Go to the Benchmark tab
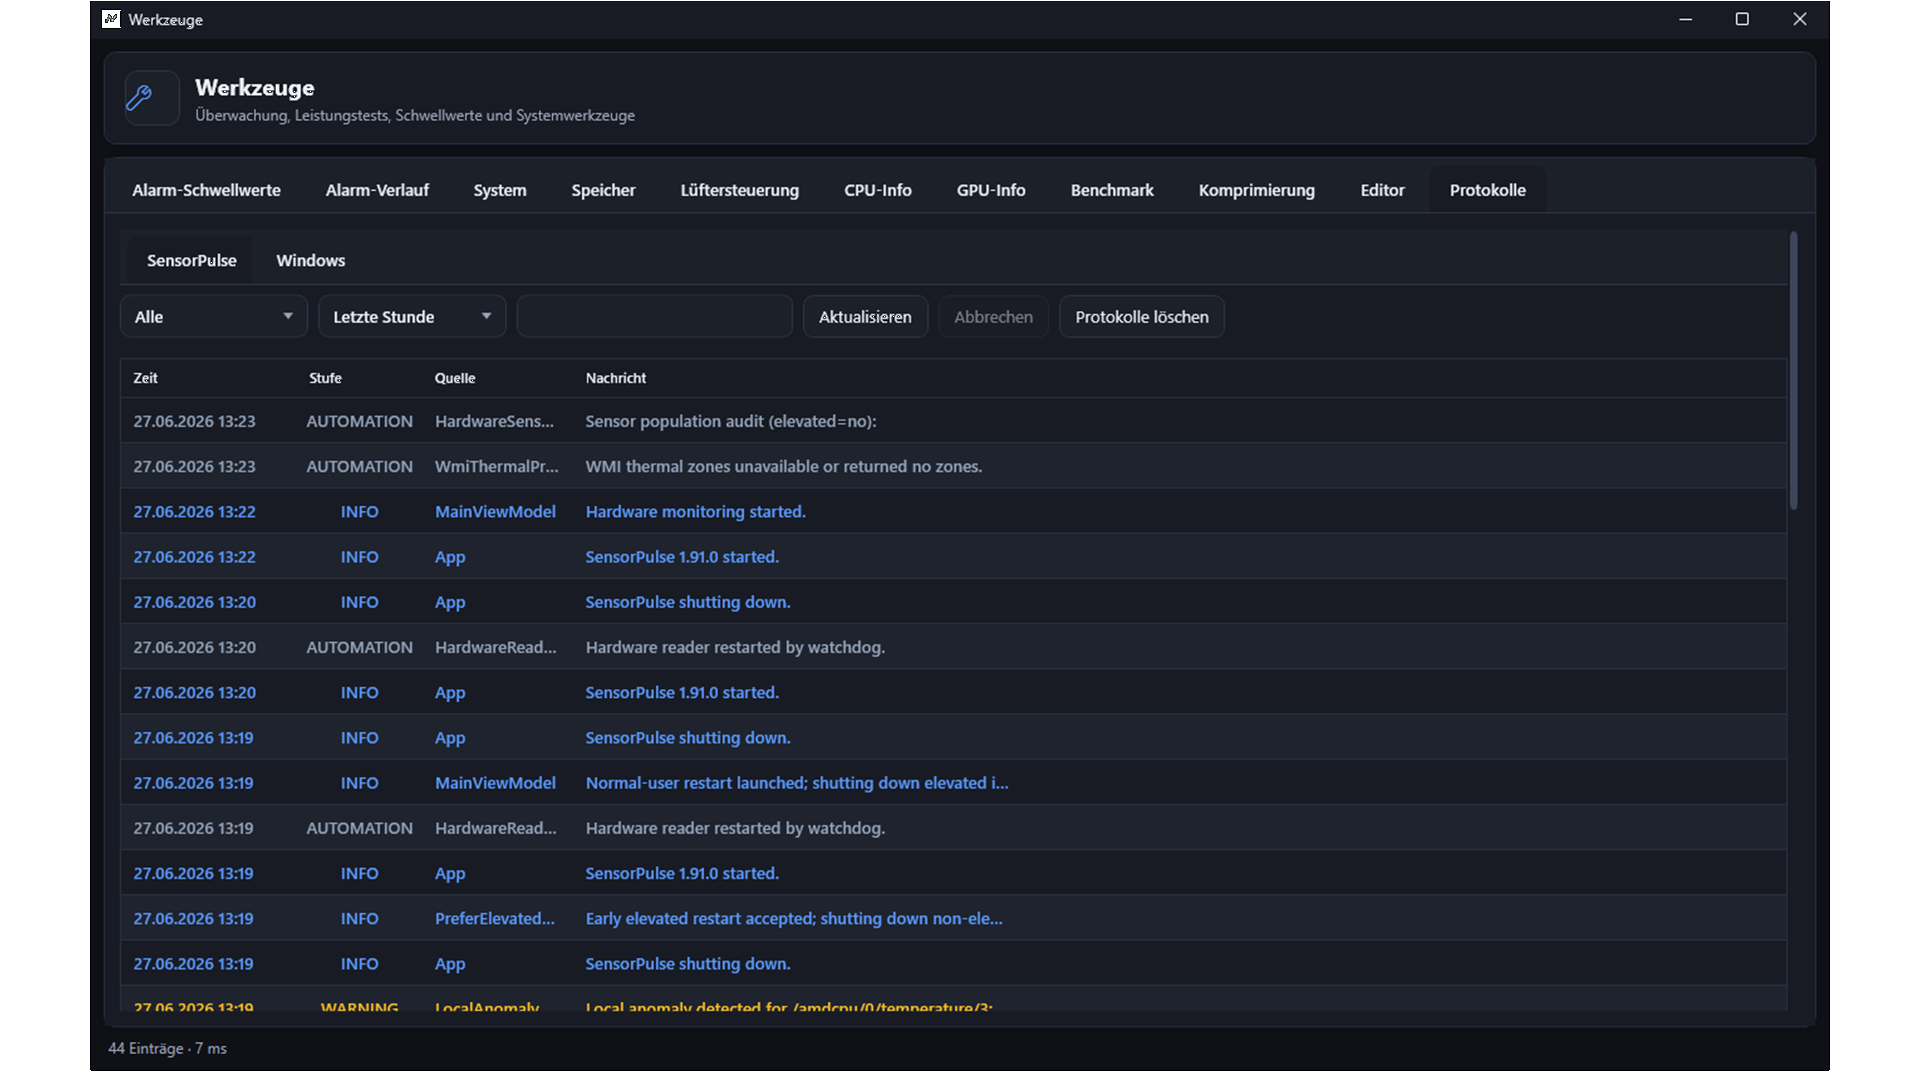The height and width of the screenshot is (1080, 1920). tap(1112, 190)
